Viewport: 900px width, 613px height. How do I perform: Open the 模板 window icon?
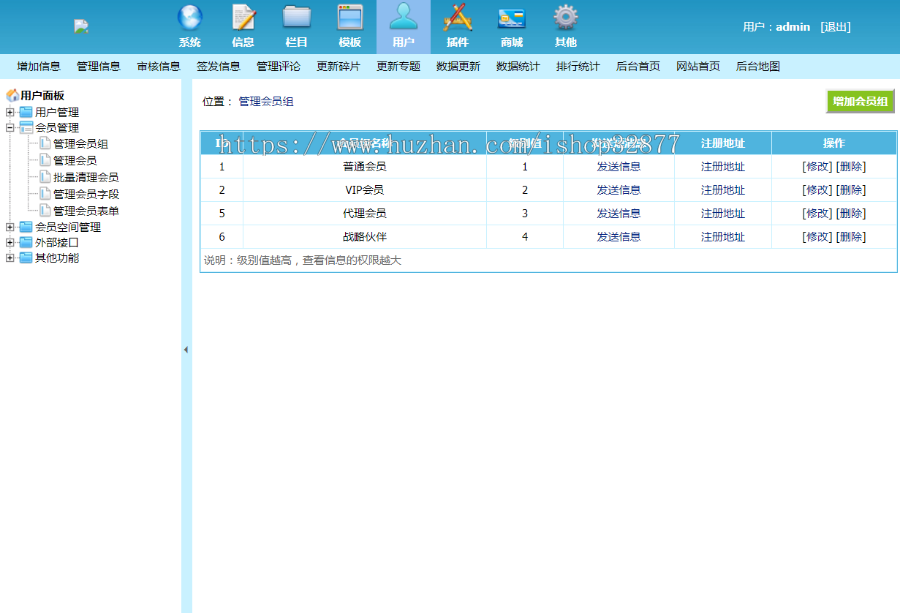point(350,17)
